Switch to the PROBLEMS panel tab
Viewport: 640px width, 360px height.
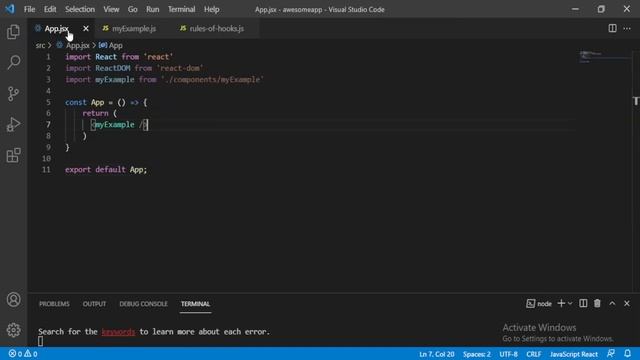point(54,304)
